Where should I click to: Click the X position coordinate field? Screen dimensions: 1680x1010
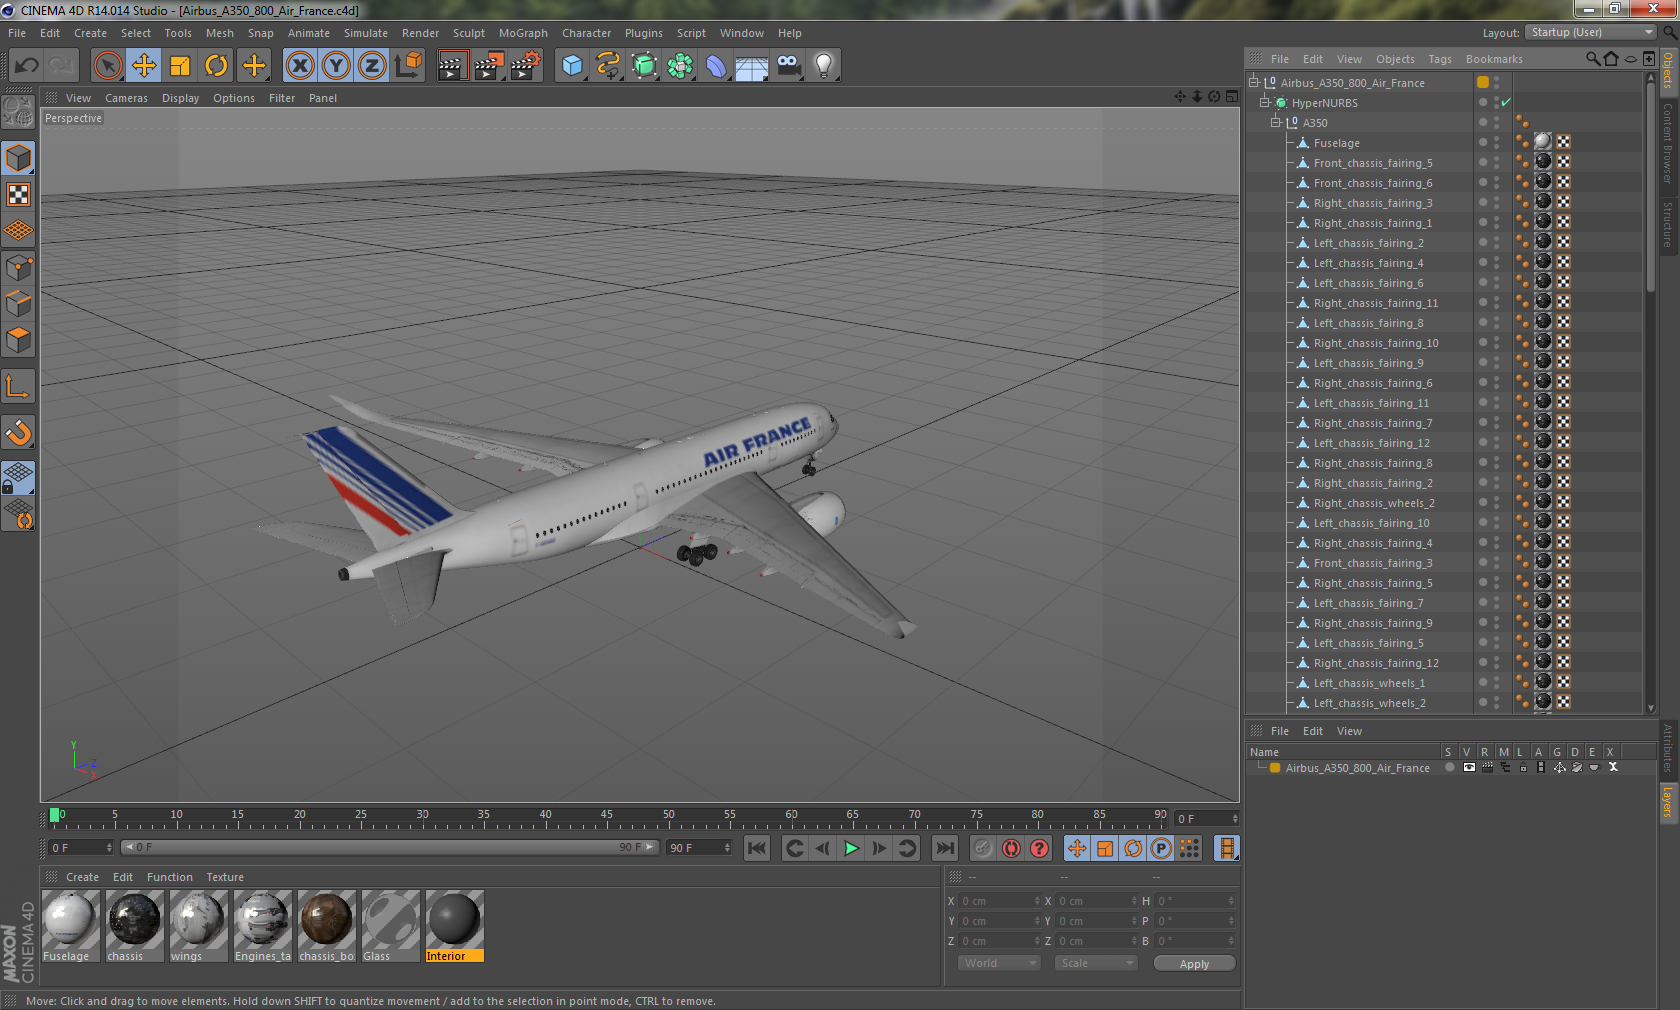[1000, 901]
